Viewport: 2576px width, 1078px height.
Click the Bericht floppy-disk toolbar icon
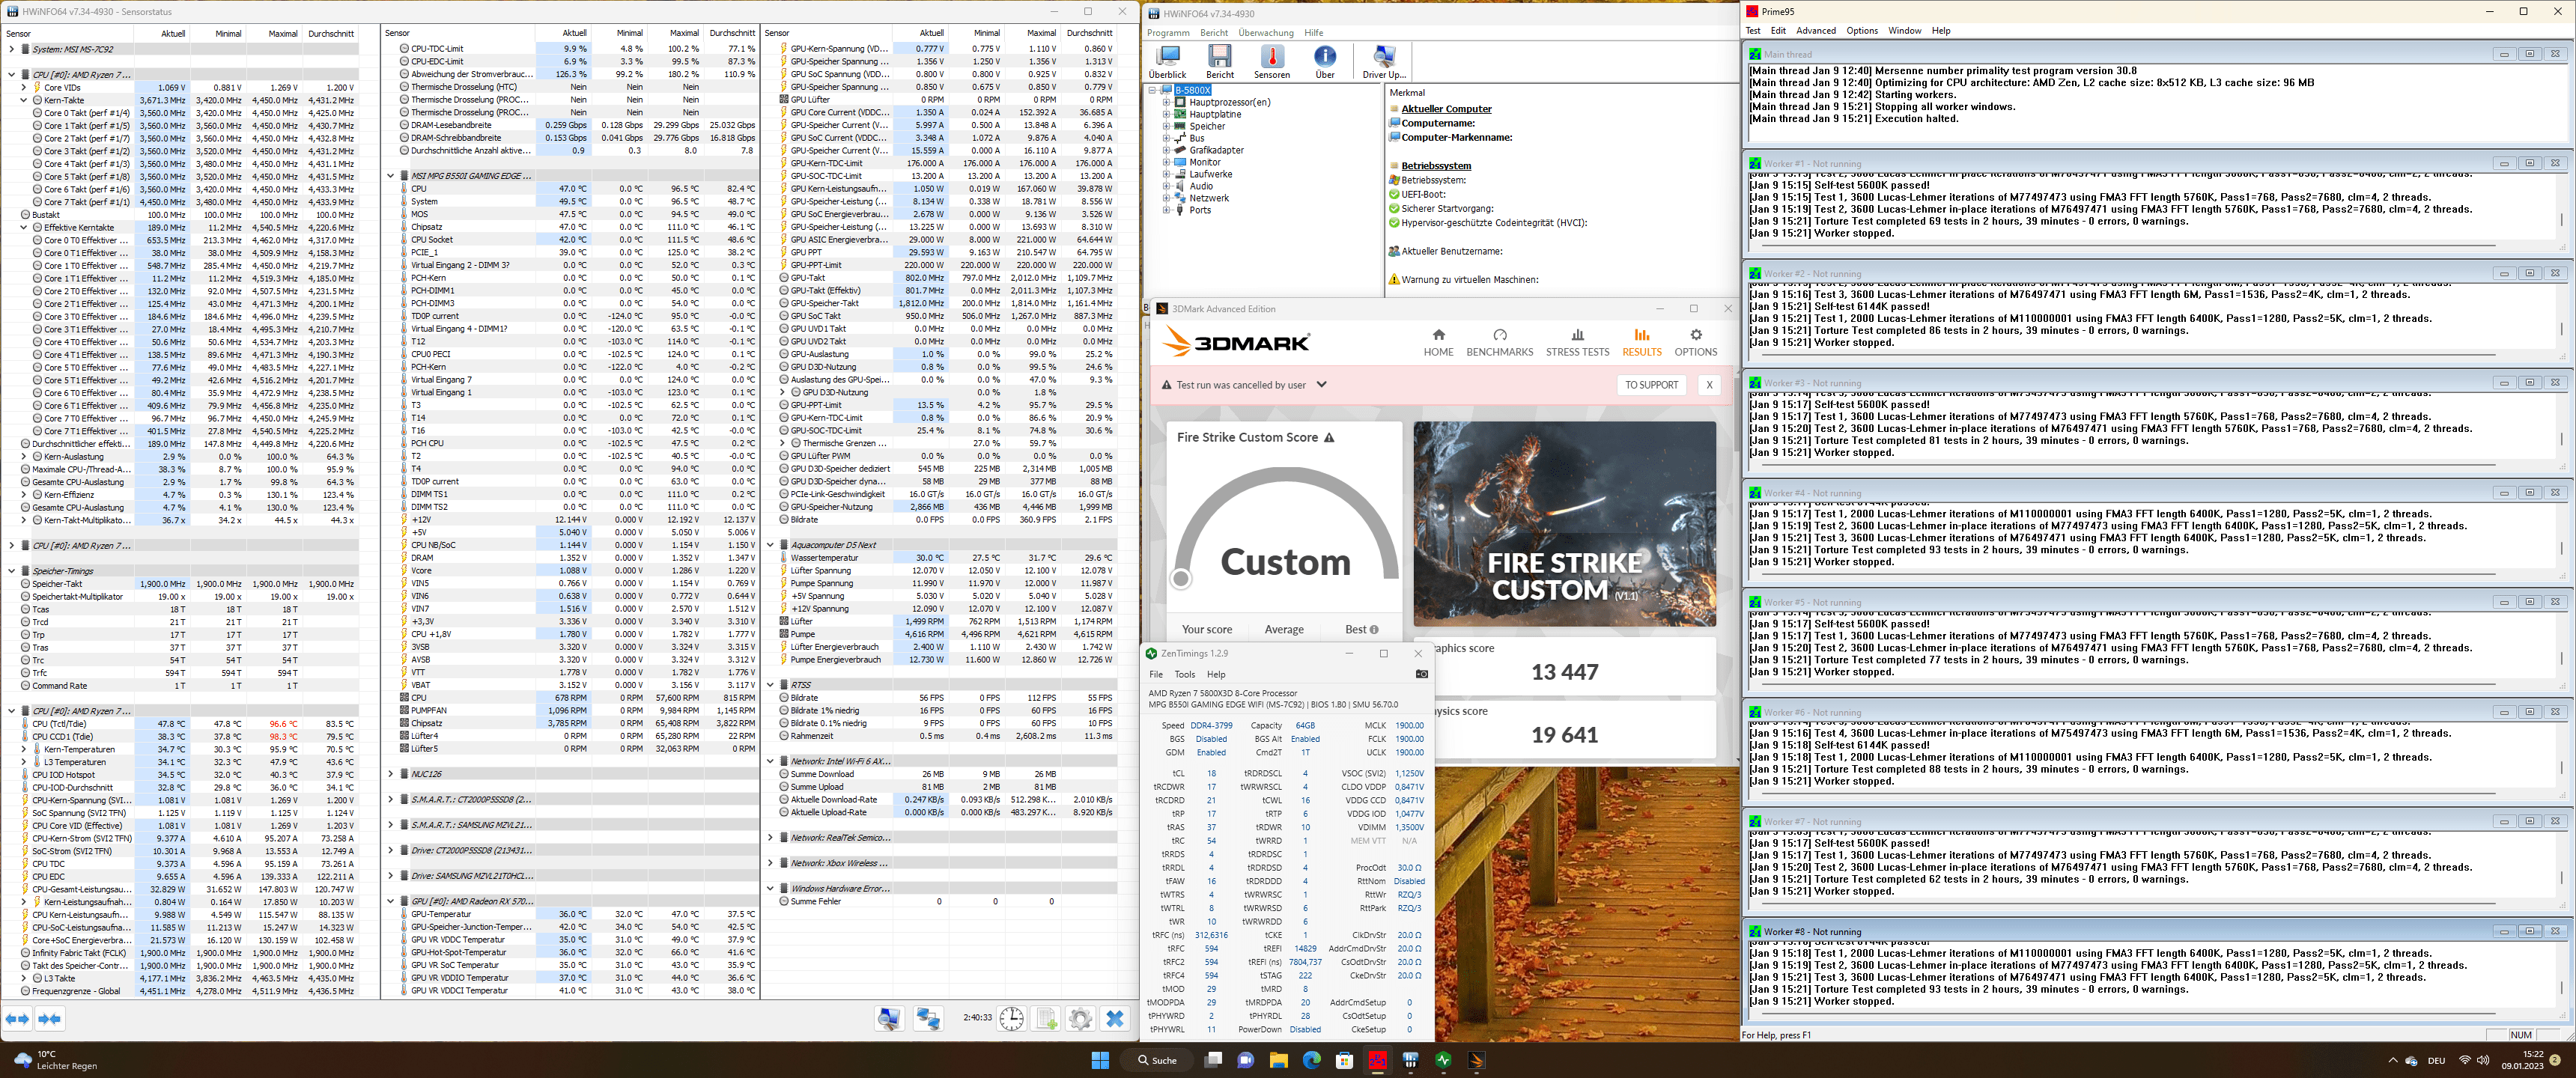tap(1219, 61)
